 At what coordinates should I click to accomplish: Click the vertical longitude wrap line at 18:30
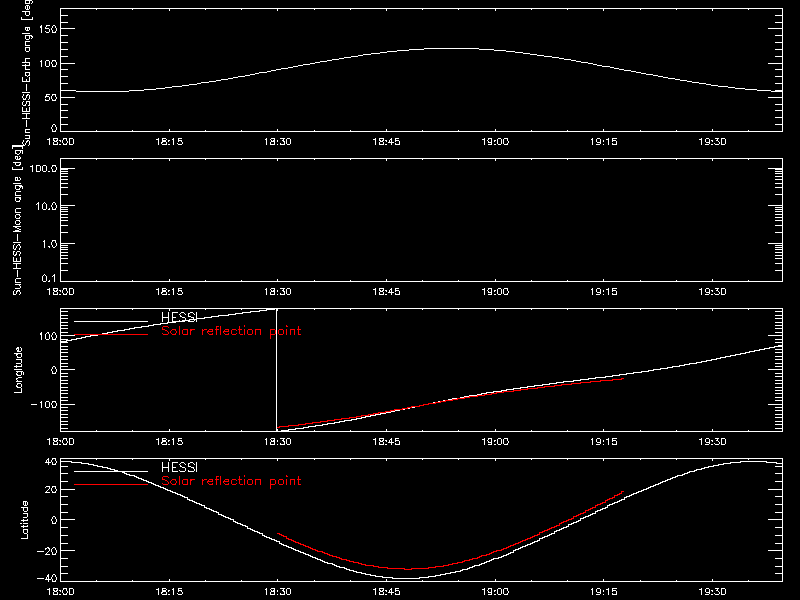click(x=277, y=370)
